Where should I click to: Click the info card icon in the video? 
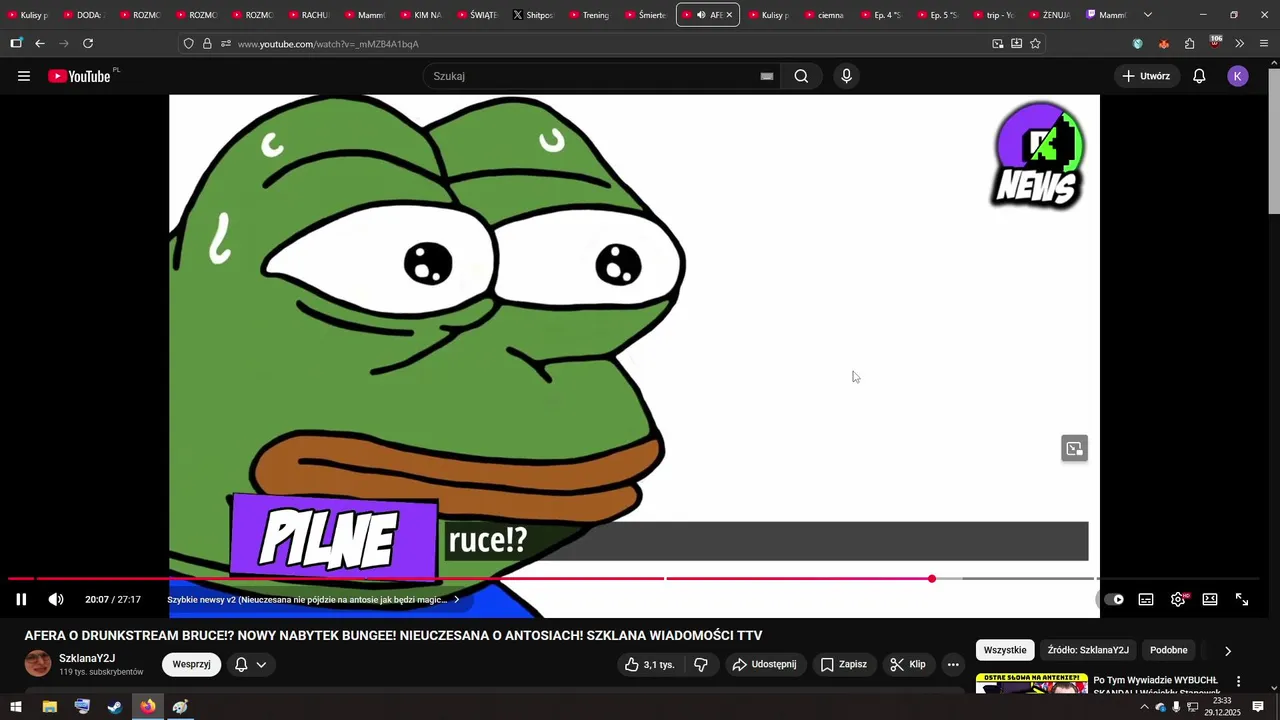(1074, 449)
